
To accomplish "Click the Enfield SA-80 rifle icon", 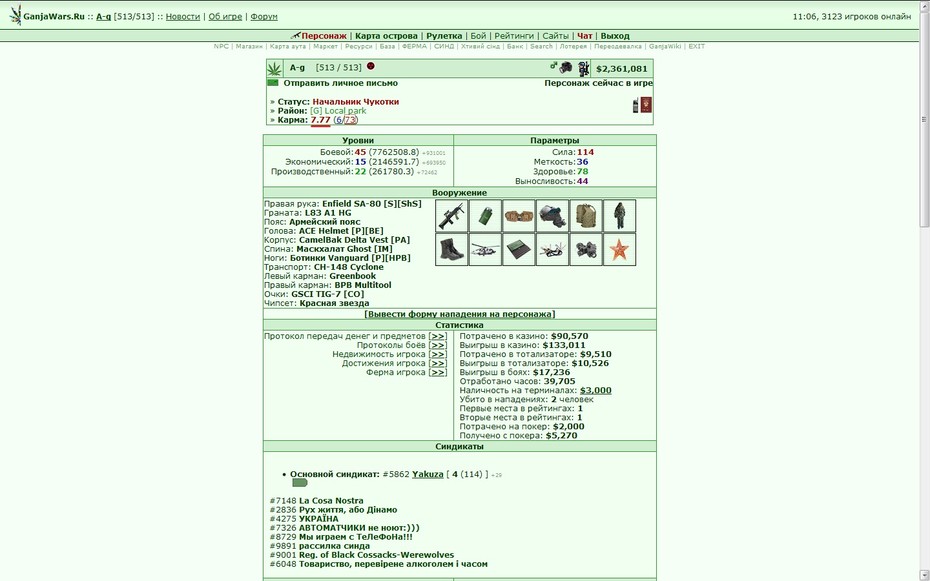I will click(451, 216).
